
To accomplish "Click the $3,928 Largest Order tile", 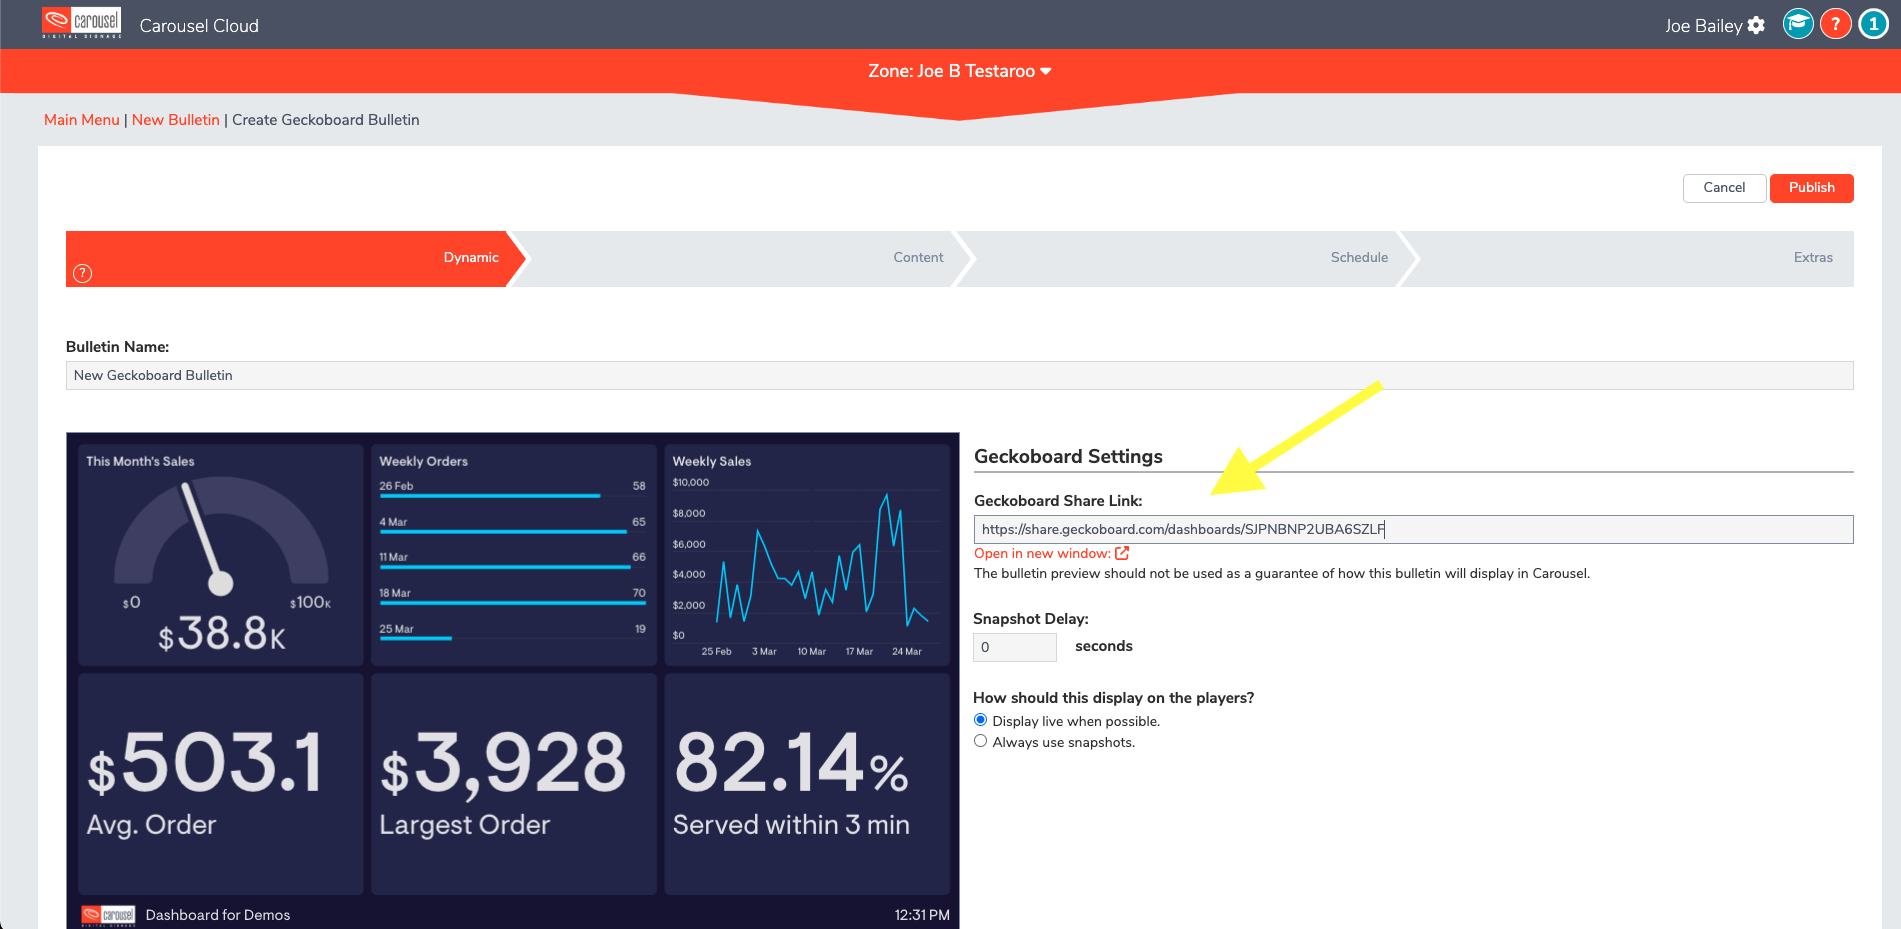I will click(514, 784).
